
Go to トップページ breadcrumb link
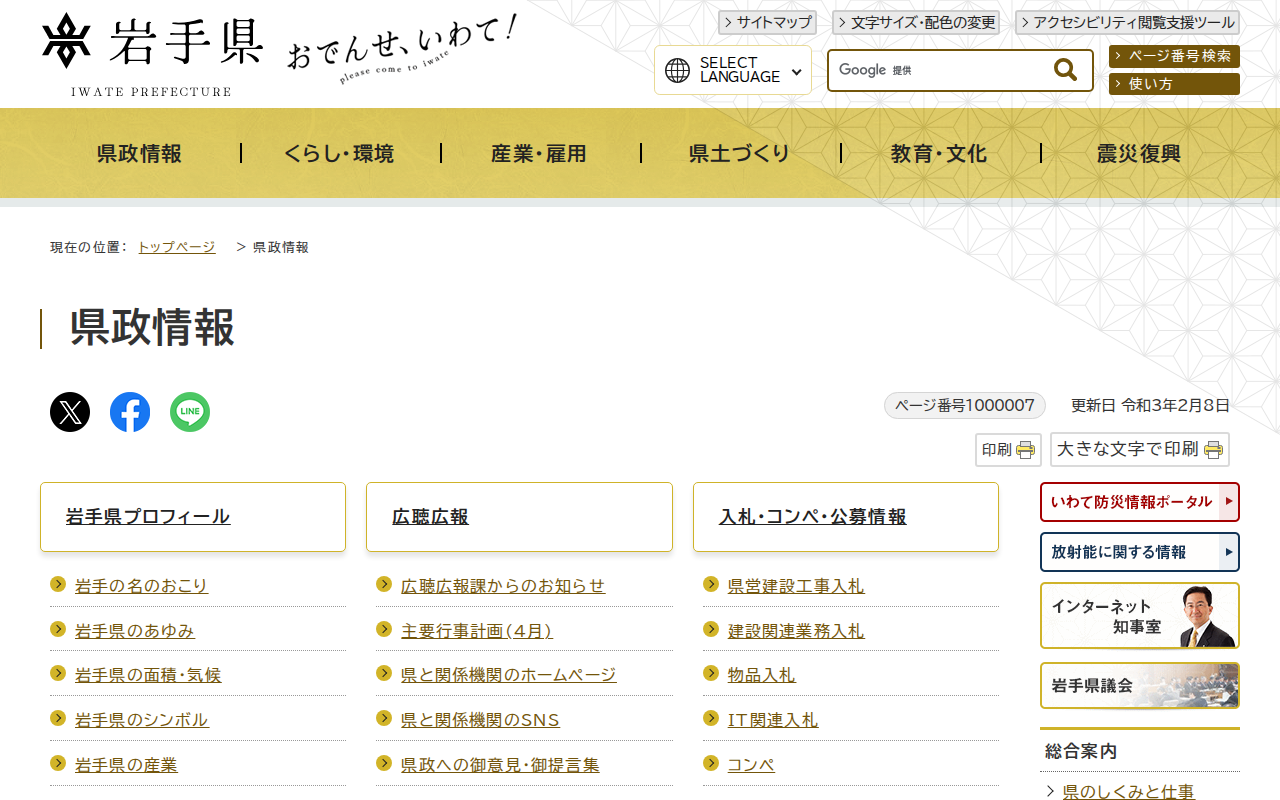click(x=176, y=247)
